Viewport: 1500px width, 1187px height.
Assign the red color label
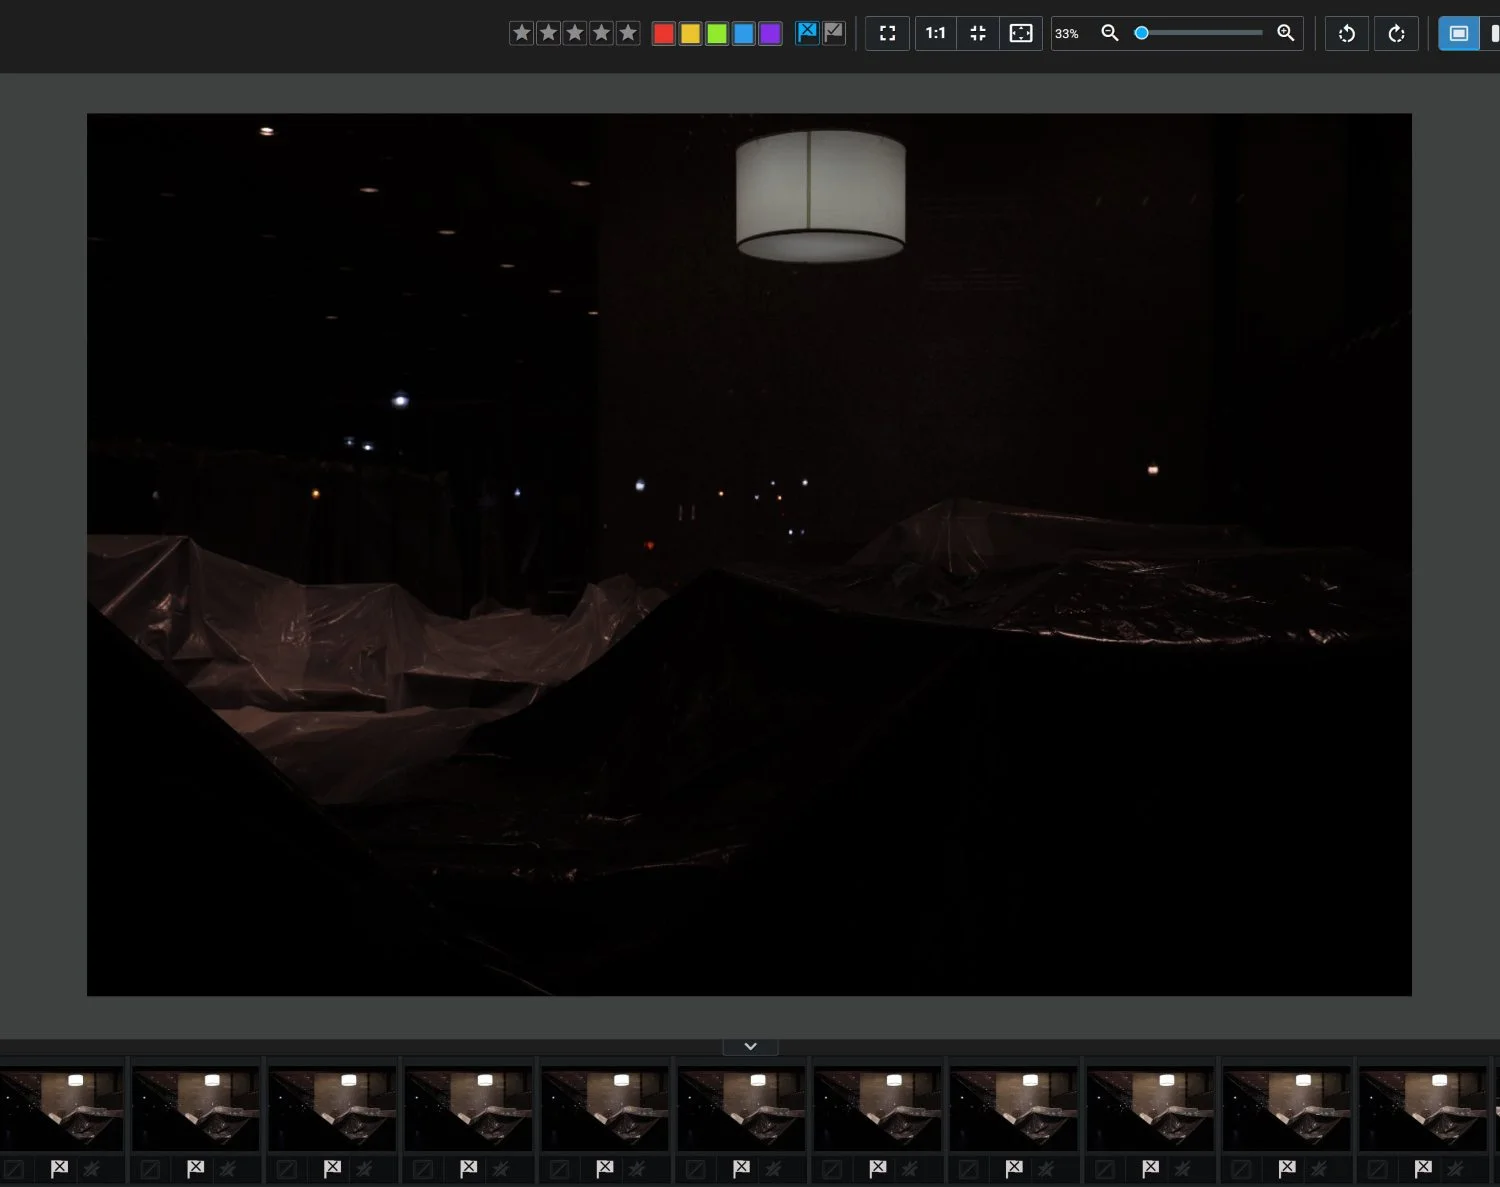pos(664,33)
